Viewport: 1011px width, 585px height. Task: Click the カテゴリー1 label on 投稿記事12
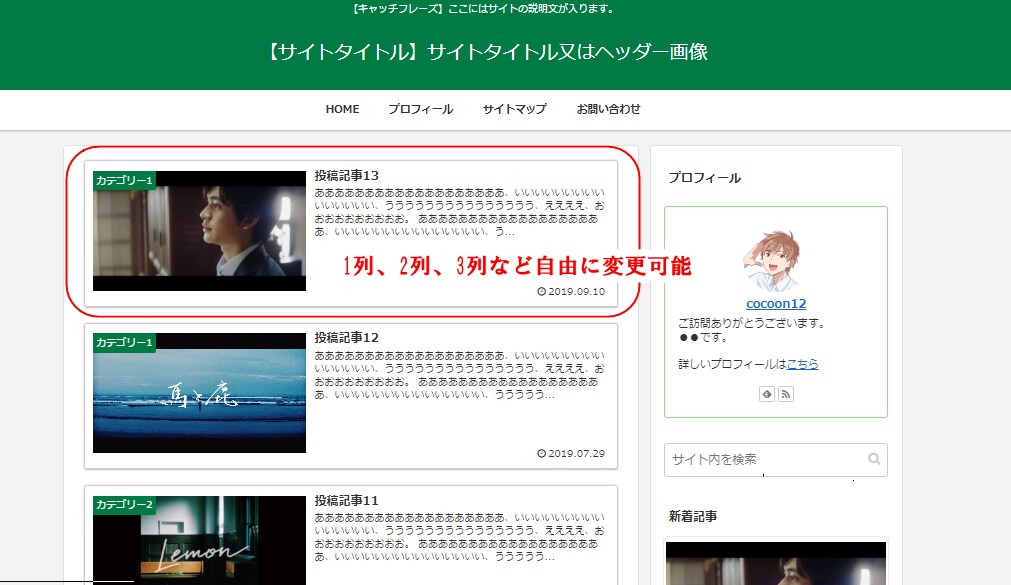point(124,342)
